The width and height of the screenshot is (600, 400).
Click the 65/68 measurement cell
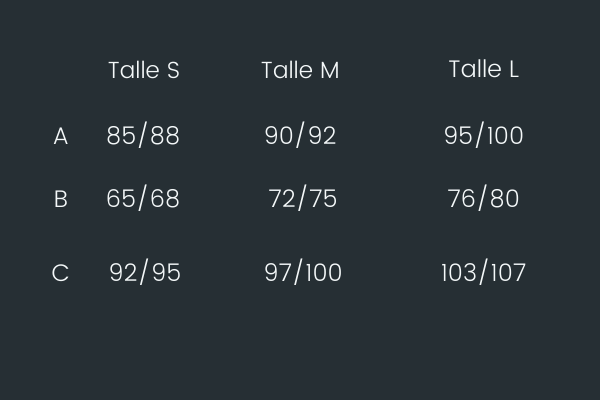pyautogui.click(x=143, y=198)
